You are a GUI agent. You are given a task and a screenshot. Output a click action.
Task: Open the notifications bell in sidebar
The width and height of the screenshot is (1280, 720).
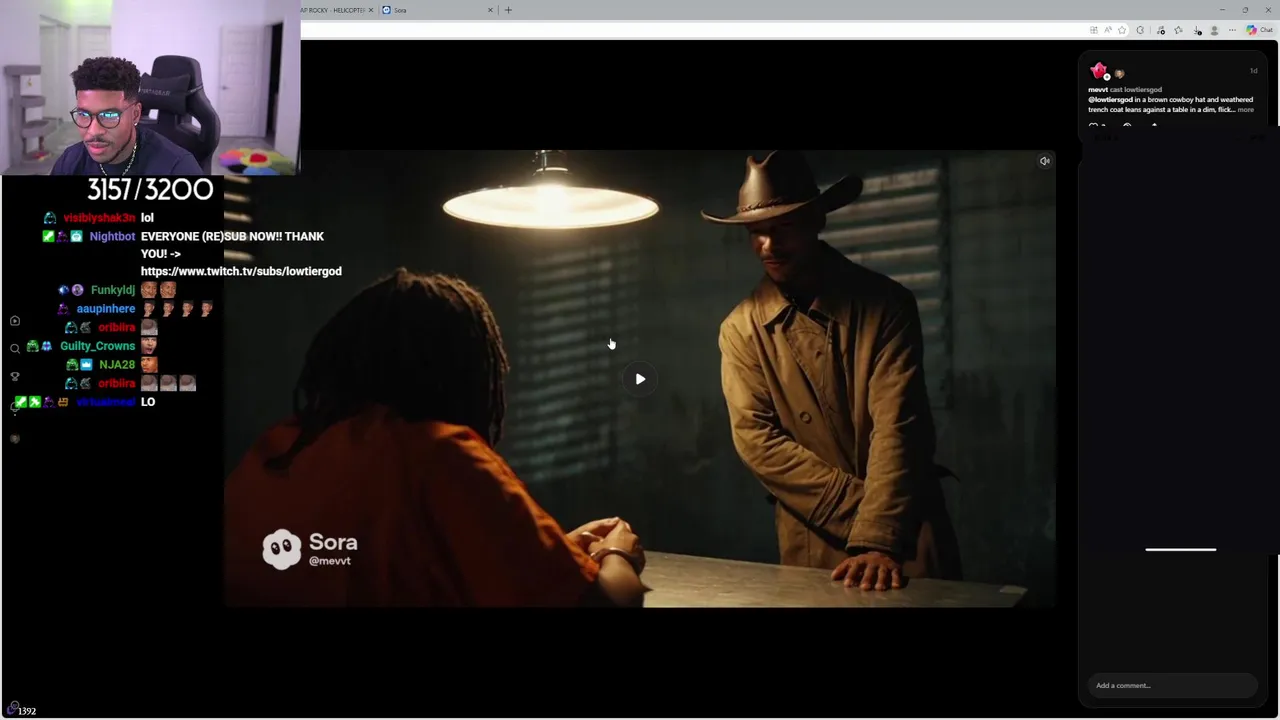click(15, 408)
